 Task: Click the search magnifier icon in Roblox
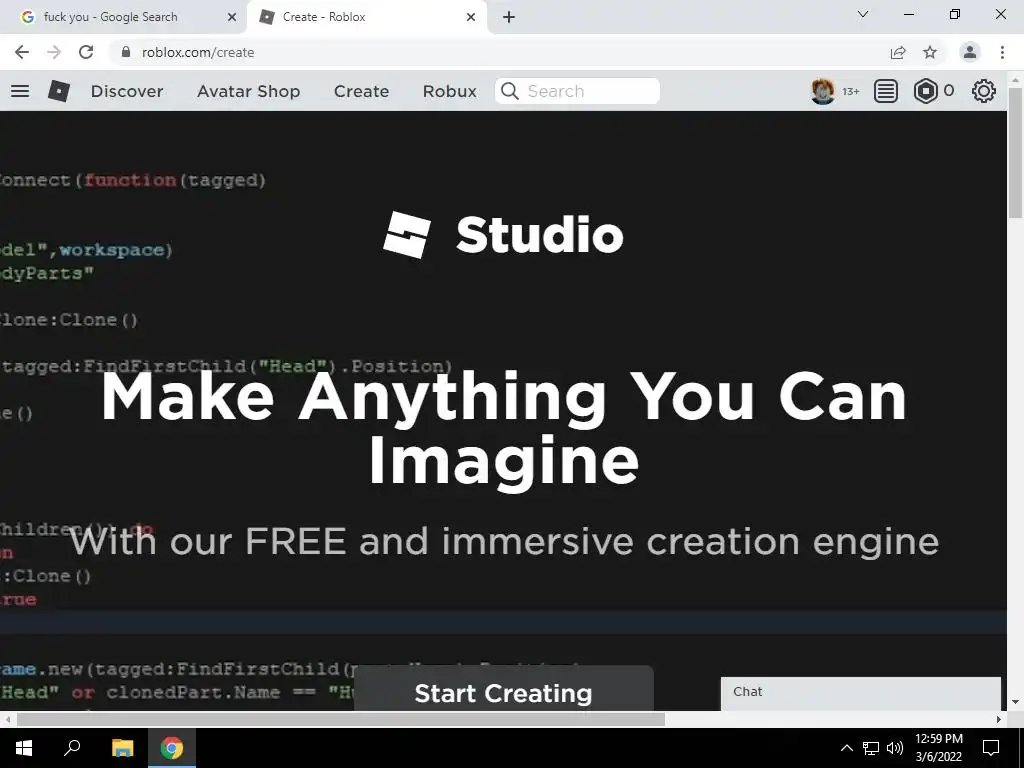pyautogui.click(x=509, y=91)
